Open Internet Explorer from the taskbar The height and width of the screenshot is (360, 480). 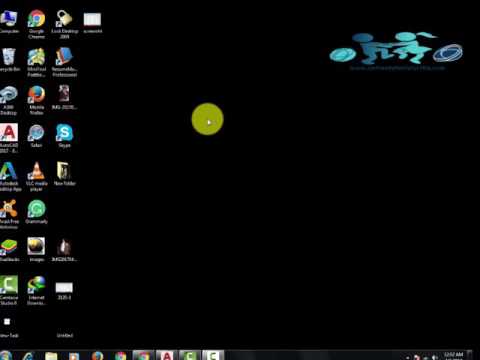28,355
